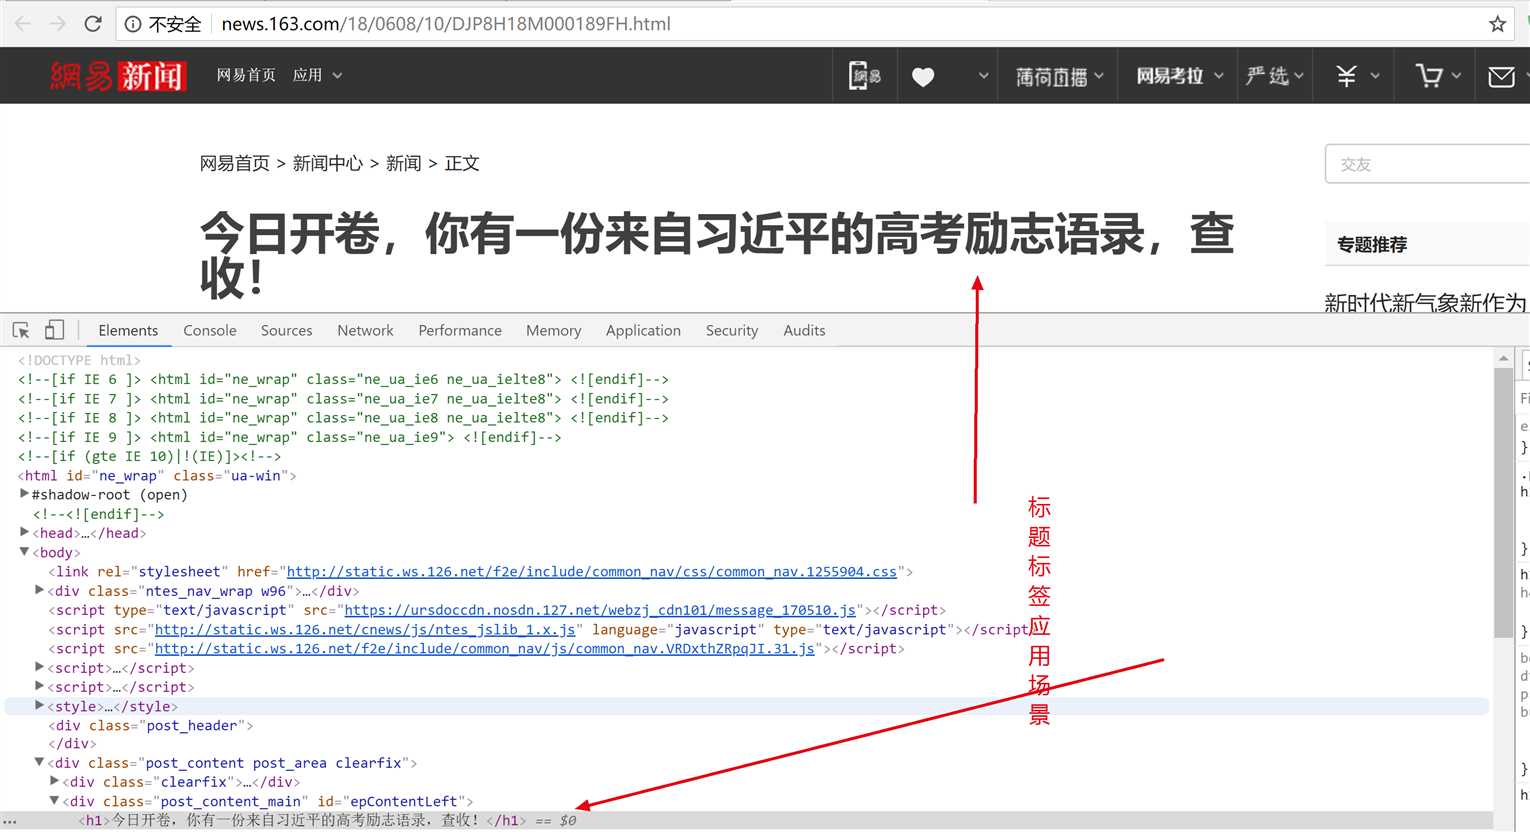Screen dimensions: 1530x832
Task: Expand div class clearfix node
Action: 54,781
